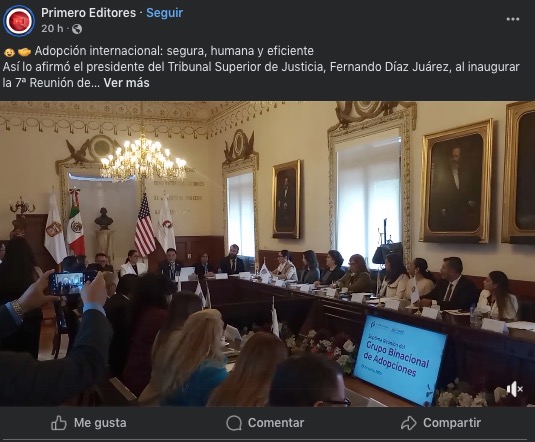535x442 pixels.
Task: Share the post with Compartir
Action: pos(440,423)
